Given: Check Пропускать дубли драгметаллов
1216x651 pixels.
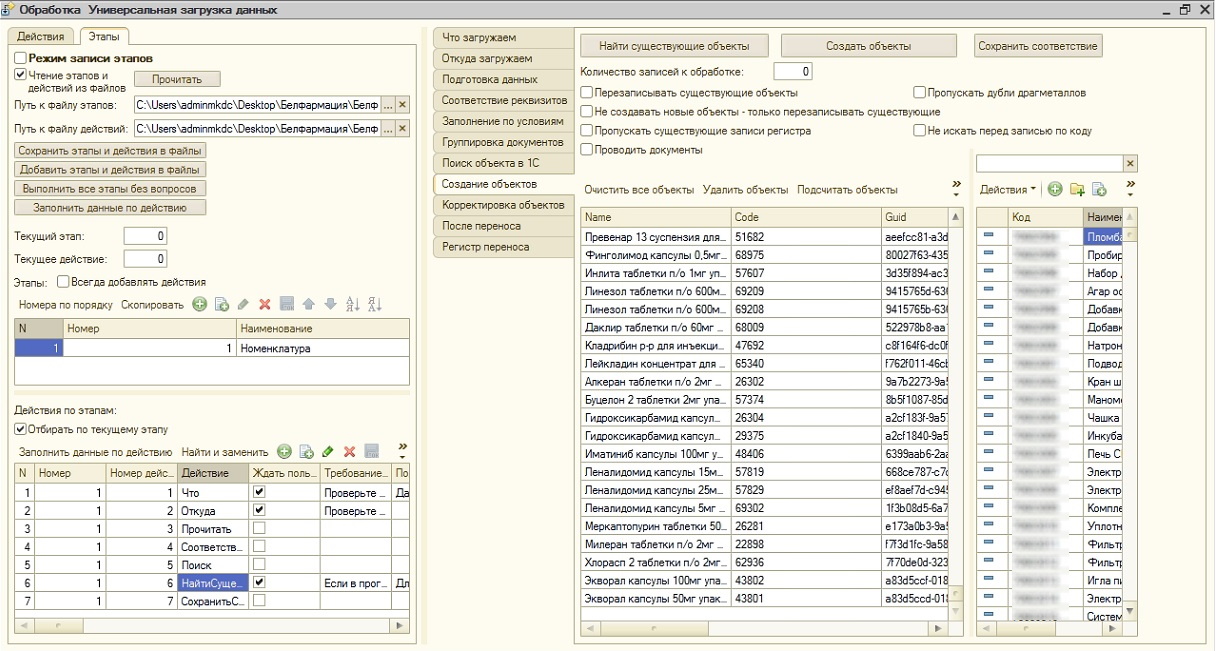Looking at the screenshot, I should (x=919, y=92).
